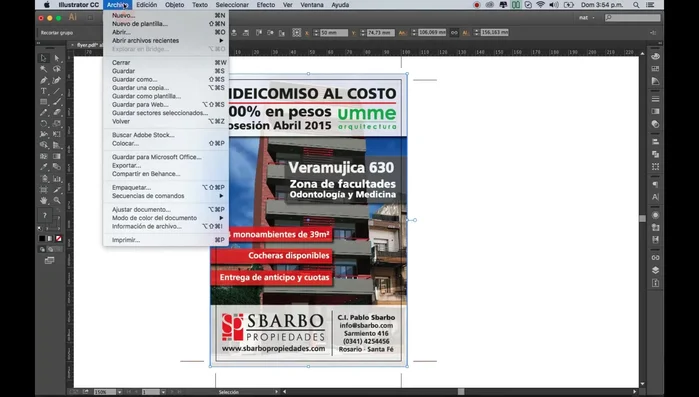This screenshot has width=699, height=397.
Task: Click the Wi-Fi icon in menu bar
Action: [x=540, y=5]
